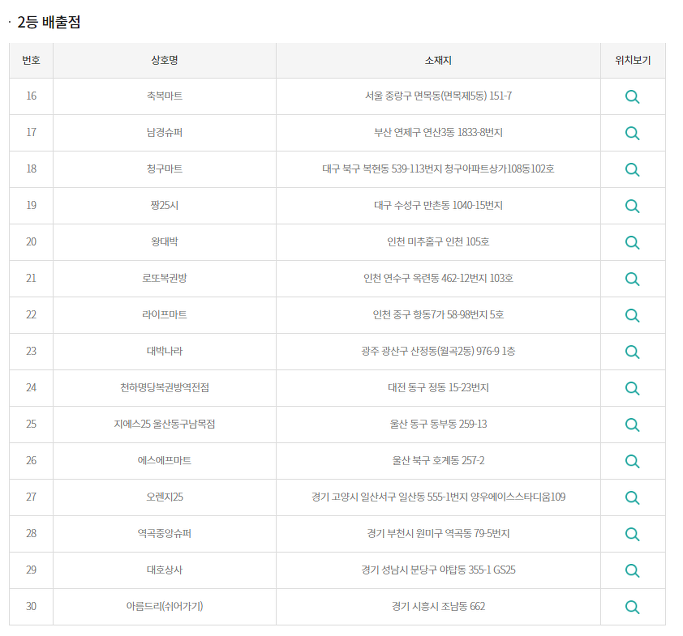Click address 인천 중구 항동7가 58-98번지
This screenshot has width=683, height=636.
(x=438, y=315)
